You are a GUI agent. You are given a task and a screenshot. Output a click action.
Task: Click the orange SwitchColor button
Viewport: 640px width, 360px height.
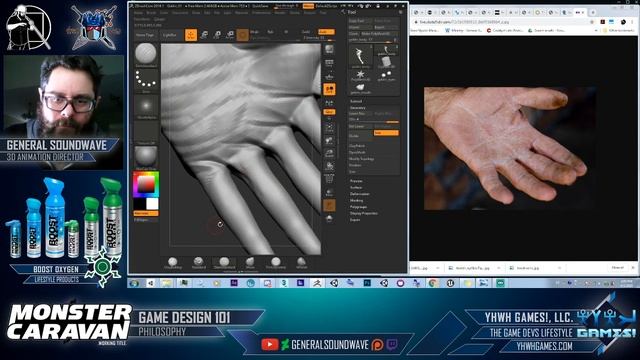[146, 213]
